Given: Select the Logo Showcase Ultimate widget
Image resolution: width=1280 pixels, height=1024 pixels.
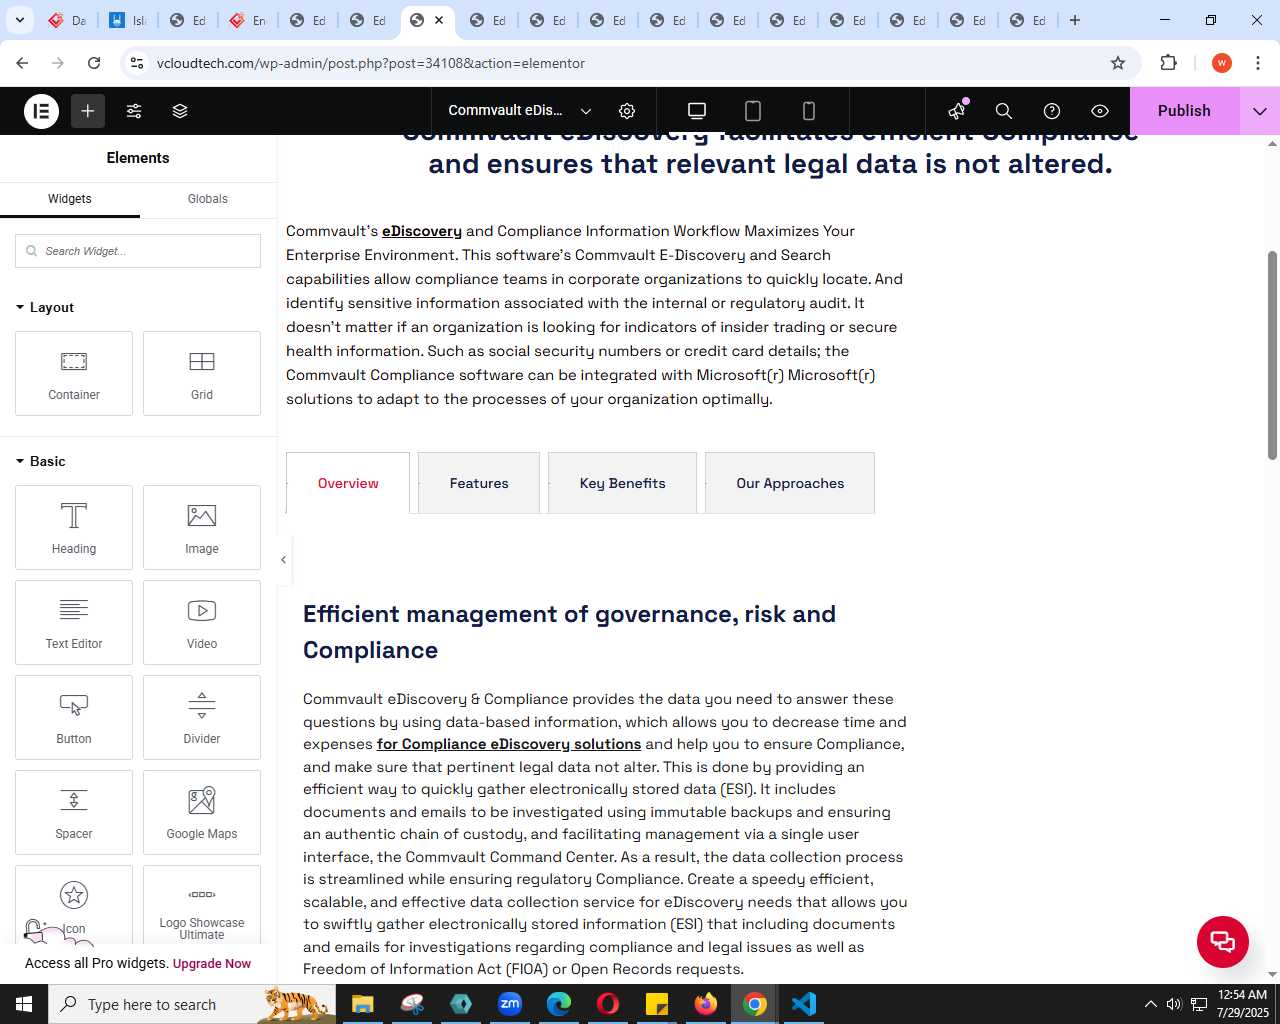Looking at the screenshot, I should coord(202,905).
